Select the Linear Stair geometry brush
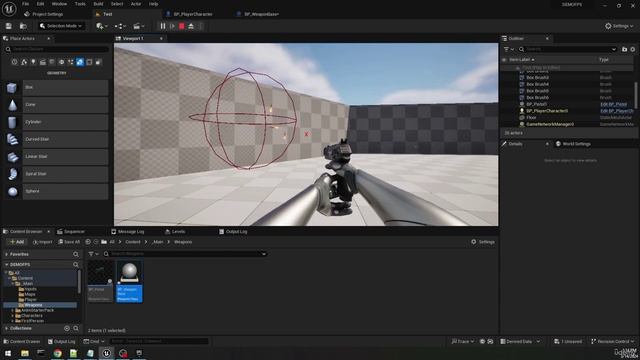This screenshot has width=640, height=360. (57, 157)
